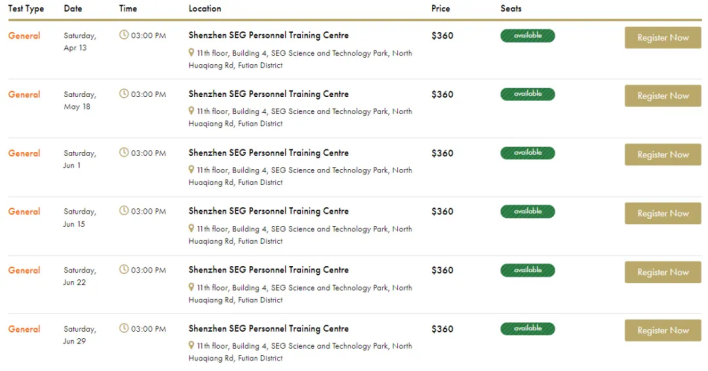Click the clock icon for Apr 13 session
The image size is (708, 371).
124,35
